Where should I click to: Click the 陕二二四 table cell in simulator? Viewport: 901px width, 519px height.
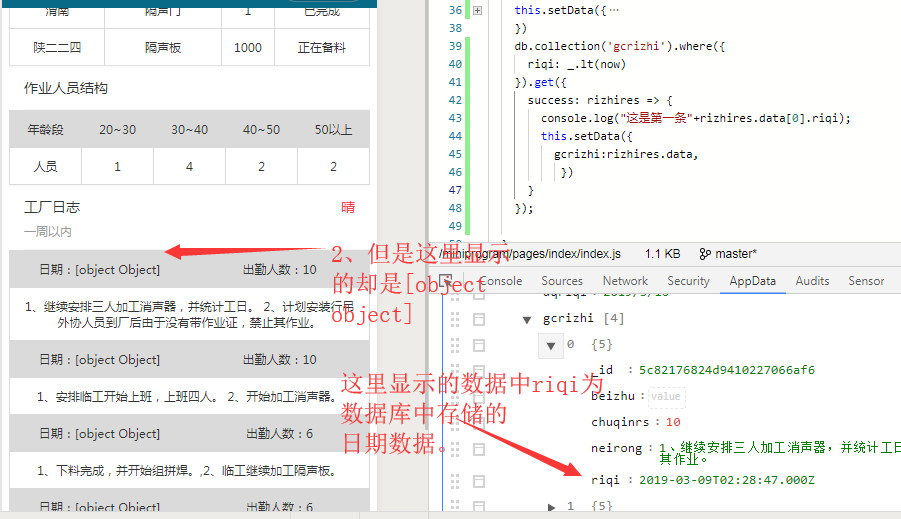pos(57,47)
